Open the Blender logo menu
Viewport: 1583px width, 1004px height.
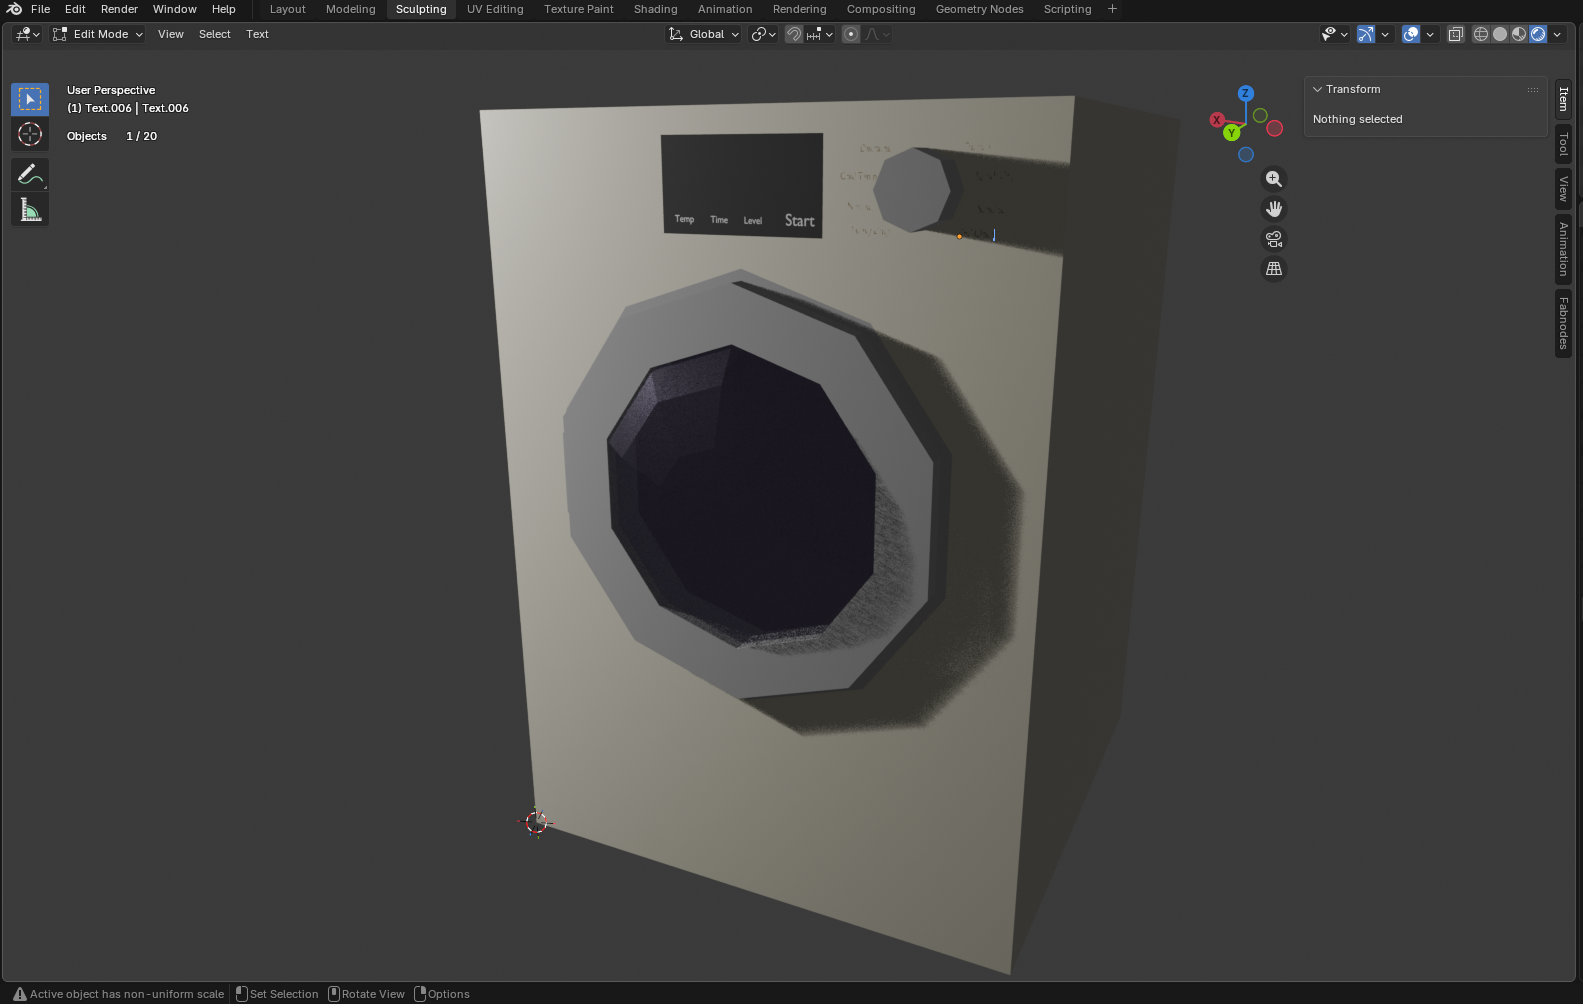click(14, 9)
